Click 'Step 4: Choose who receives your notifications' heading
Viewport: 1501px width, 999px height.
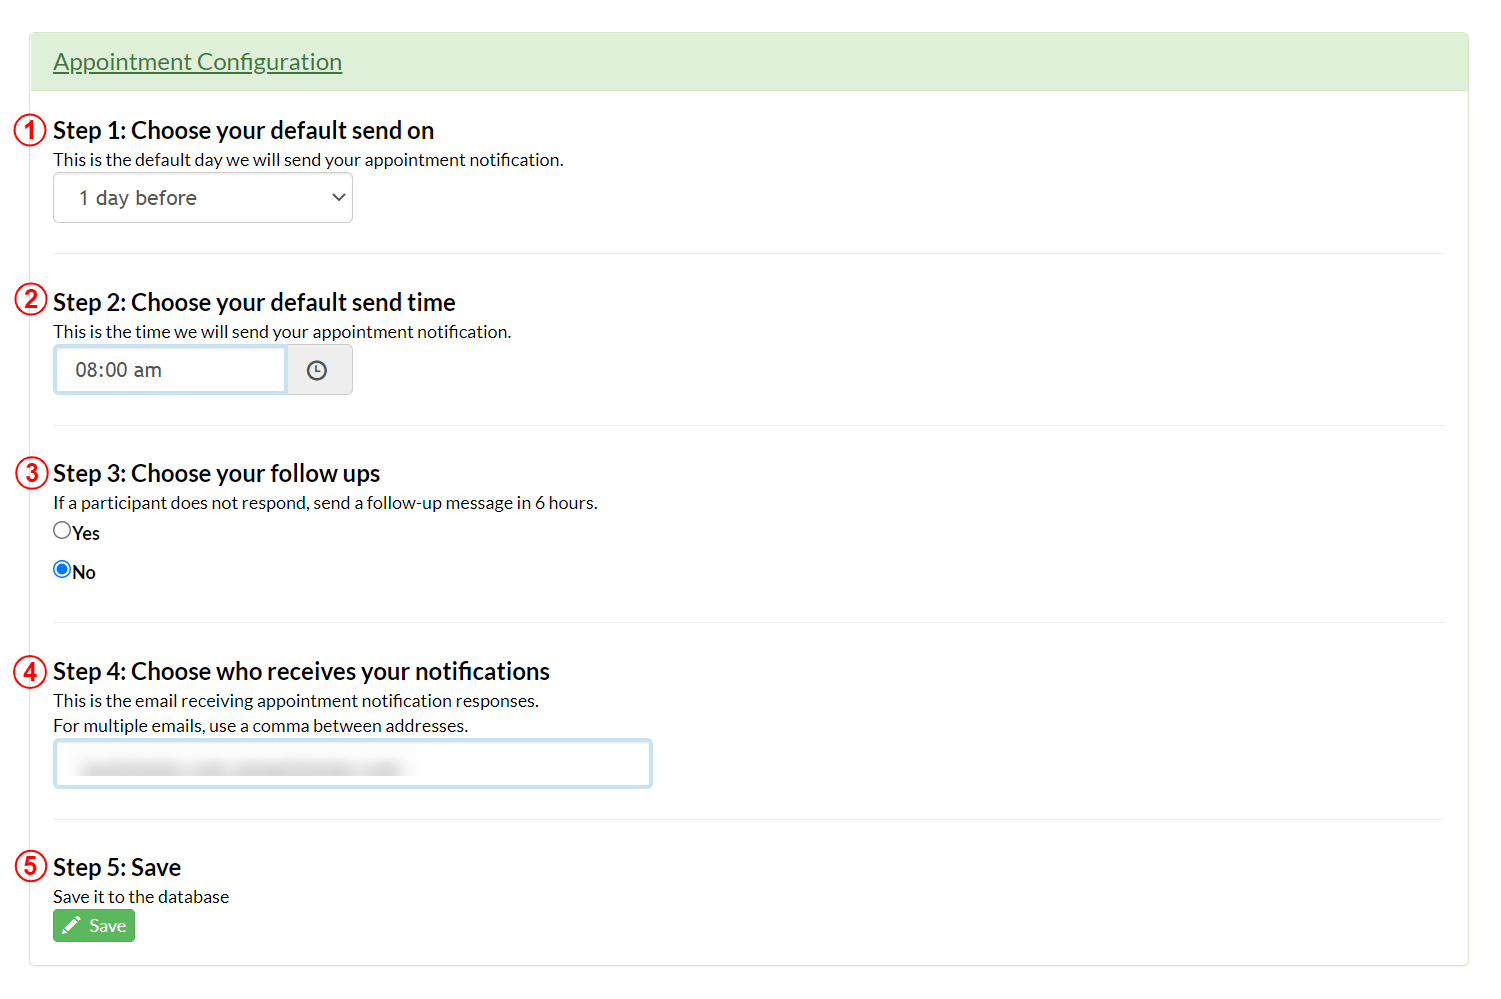301,672
